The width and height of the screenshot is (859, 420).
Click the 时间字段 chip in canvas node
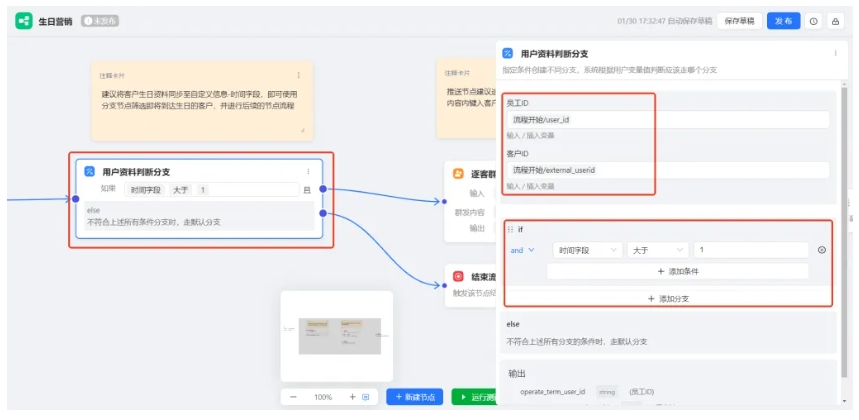point(145,190)
